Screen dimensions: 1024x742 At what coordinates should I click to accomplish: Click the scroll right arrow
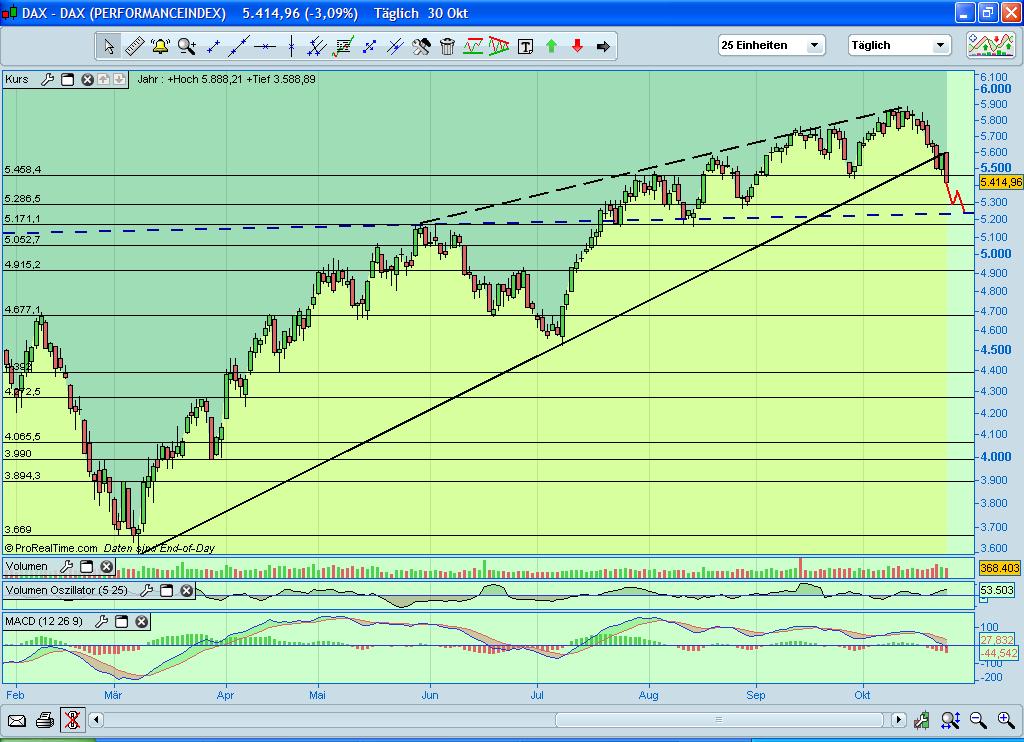point(899,720)
